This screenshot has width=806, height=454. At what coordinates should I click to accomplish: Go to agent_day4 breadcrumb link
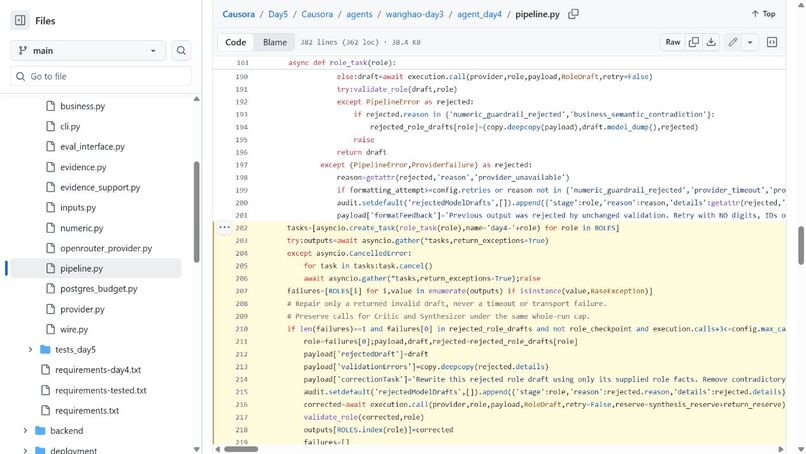pos(479,14)
